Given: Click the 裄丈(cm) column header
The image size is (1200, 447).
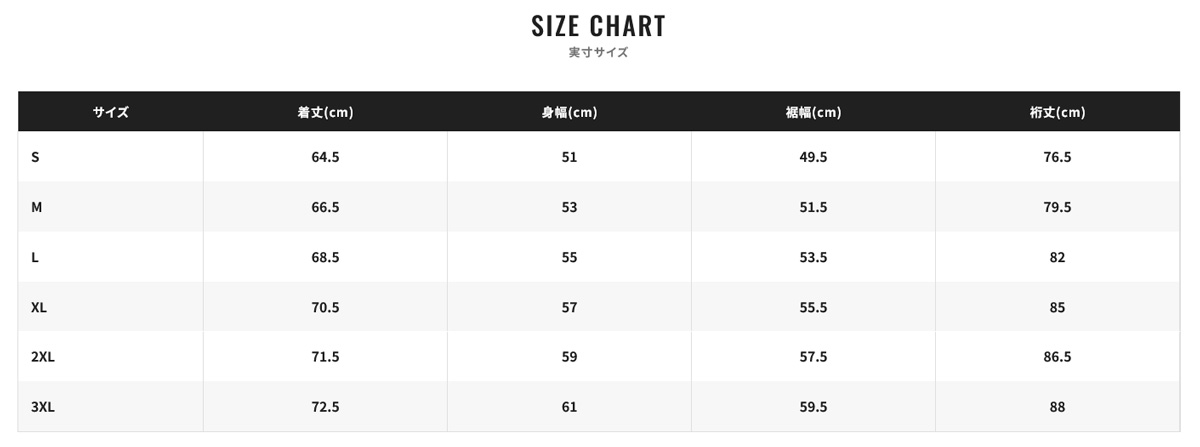Looking at the screenshot, I should [x=1058, y=112].
